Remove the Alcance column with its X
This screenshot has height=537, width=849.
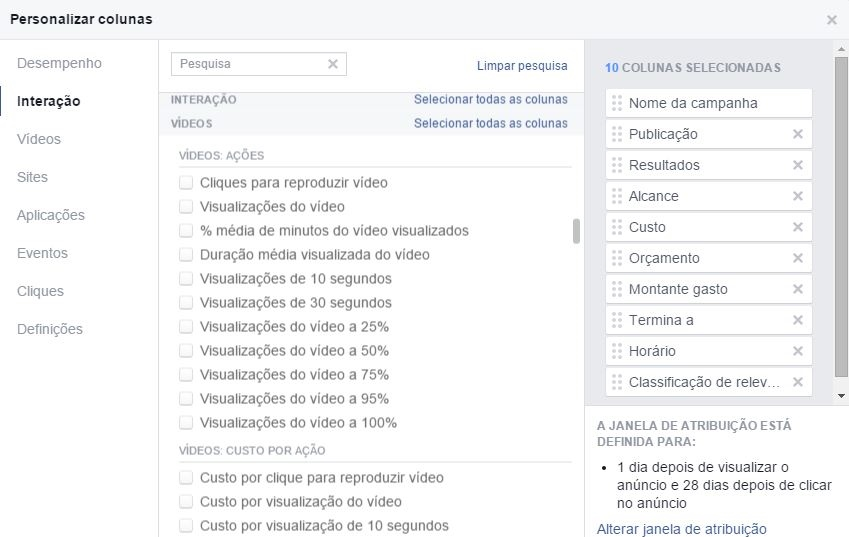click(x=798, y=196)
